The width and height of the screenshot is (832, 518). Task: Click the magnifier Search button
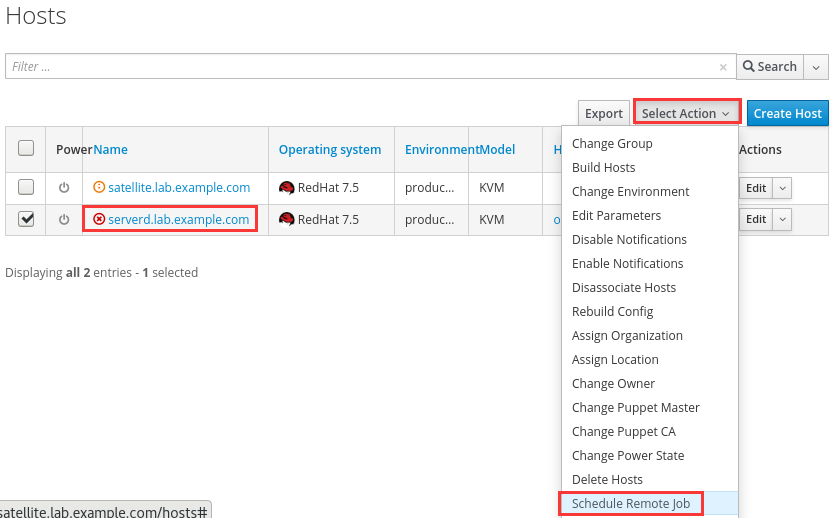(x=768, y=67)
